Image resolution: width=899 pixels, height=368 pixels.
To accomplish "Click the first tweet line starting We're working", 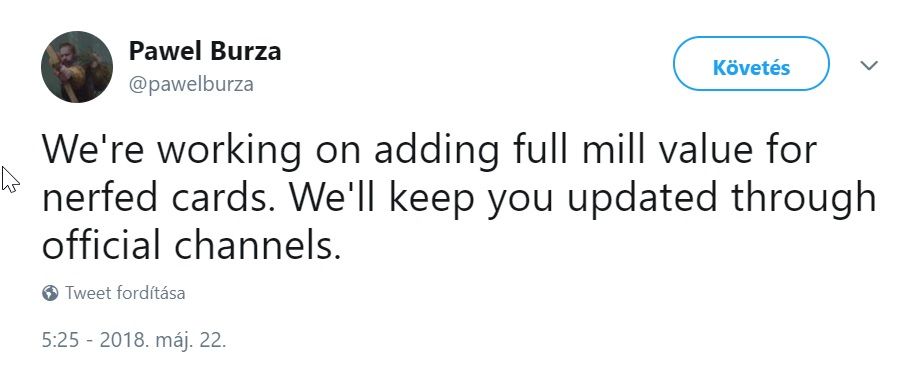I will pos(429,150).
